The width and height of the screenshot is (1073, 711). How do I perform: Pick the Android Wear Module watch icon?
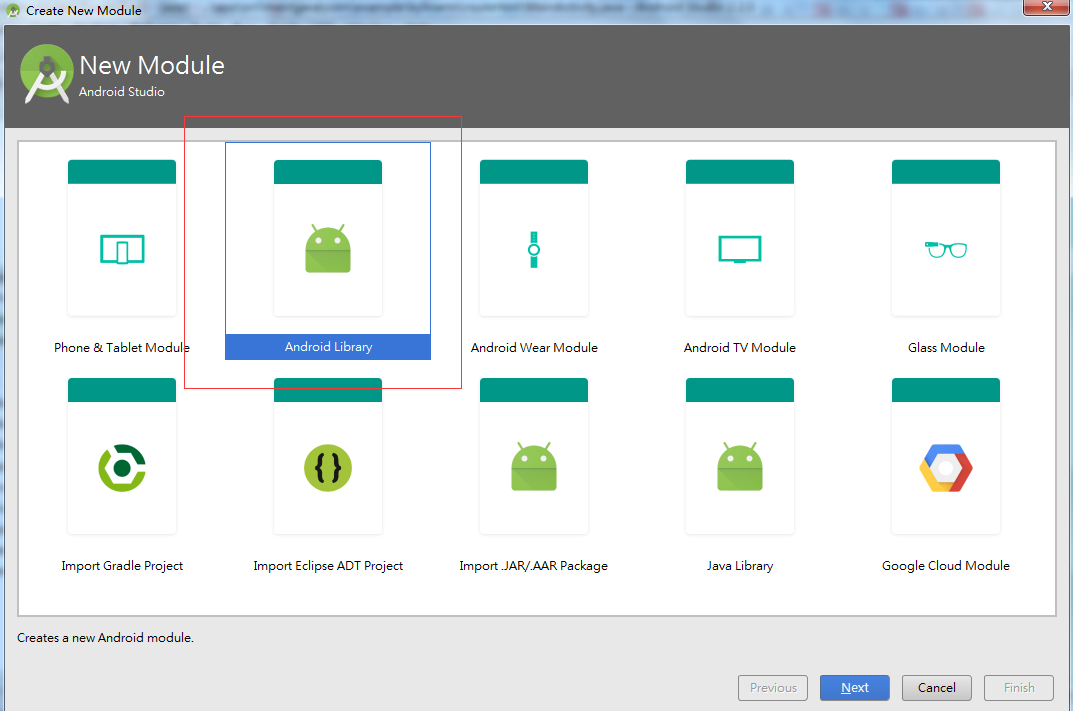click(x=534, y=249)
